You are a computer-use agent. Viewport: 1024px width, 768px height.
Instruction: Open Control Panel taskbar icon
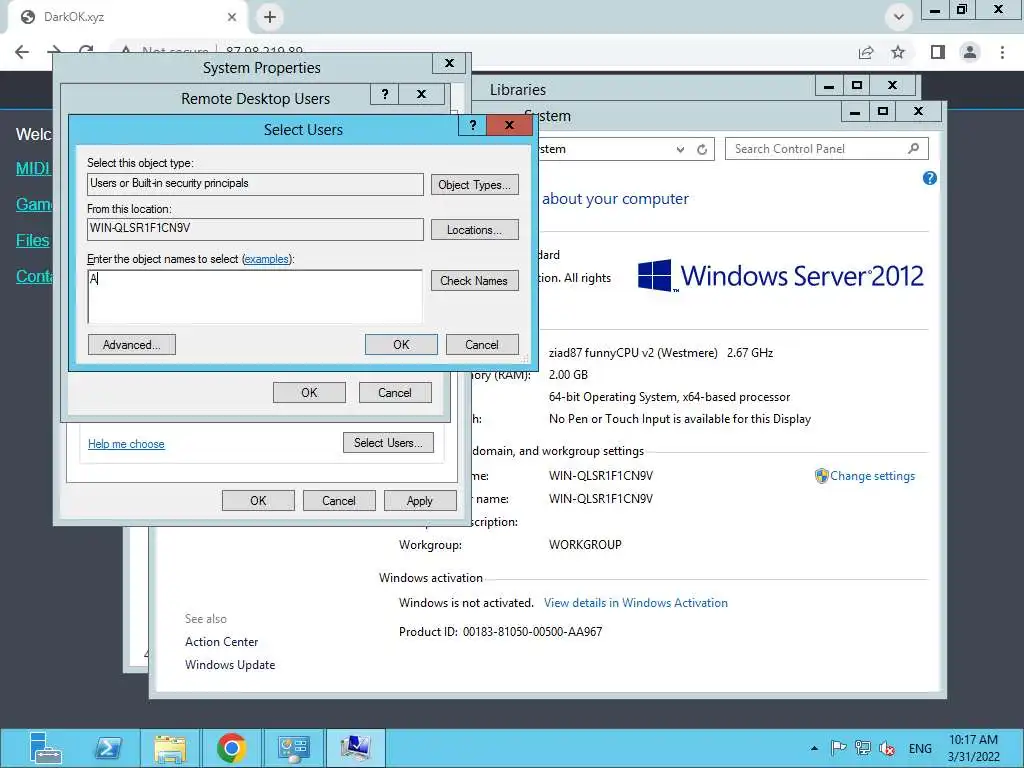click(293, 748)
